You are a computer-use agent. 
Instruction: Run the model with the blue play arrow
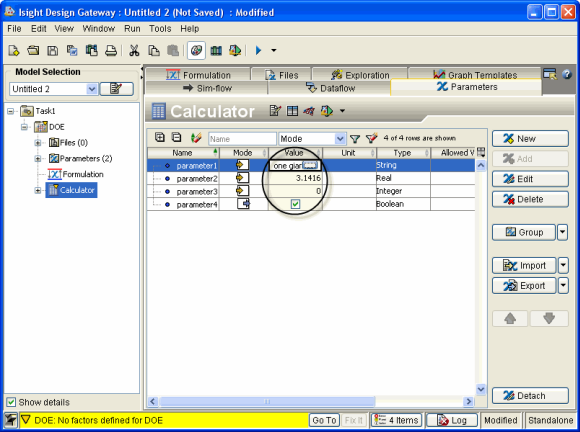point(258,50)
